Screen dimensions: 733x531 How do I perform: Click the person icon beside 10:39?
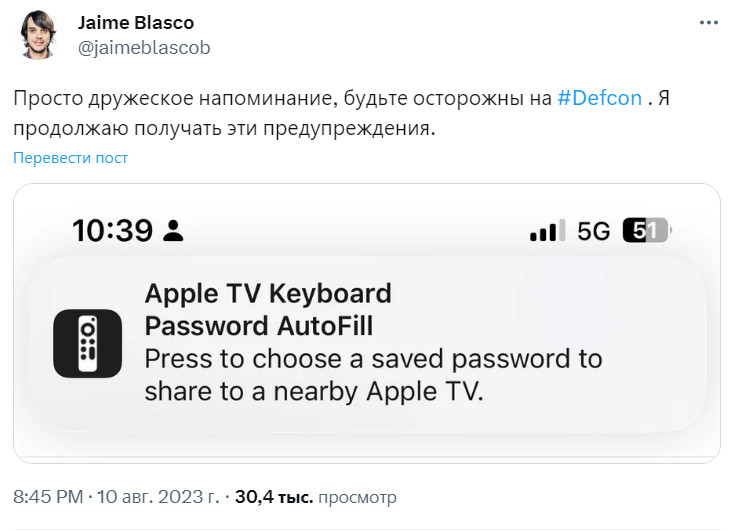tap(173, 230)
